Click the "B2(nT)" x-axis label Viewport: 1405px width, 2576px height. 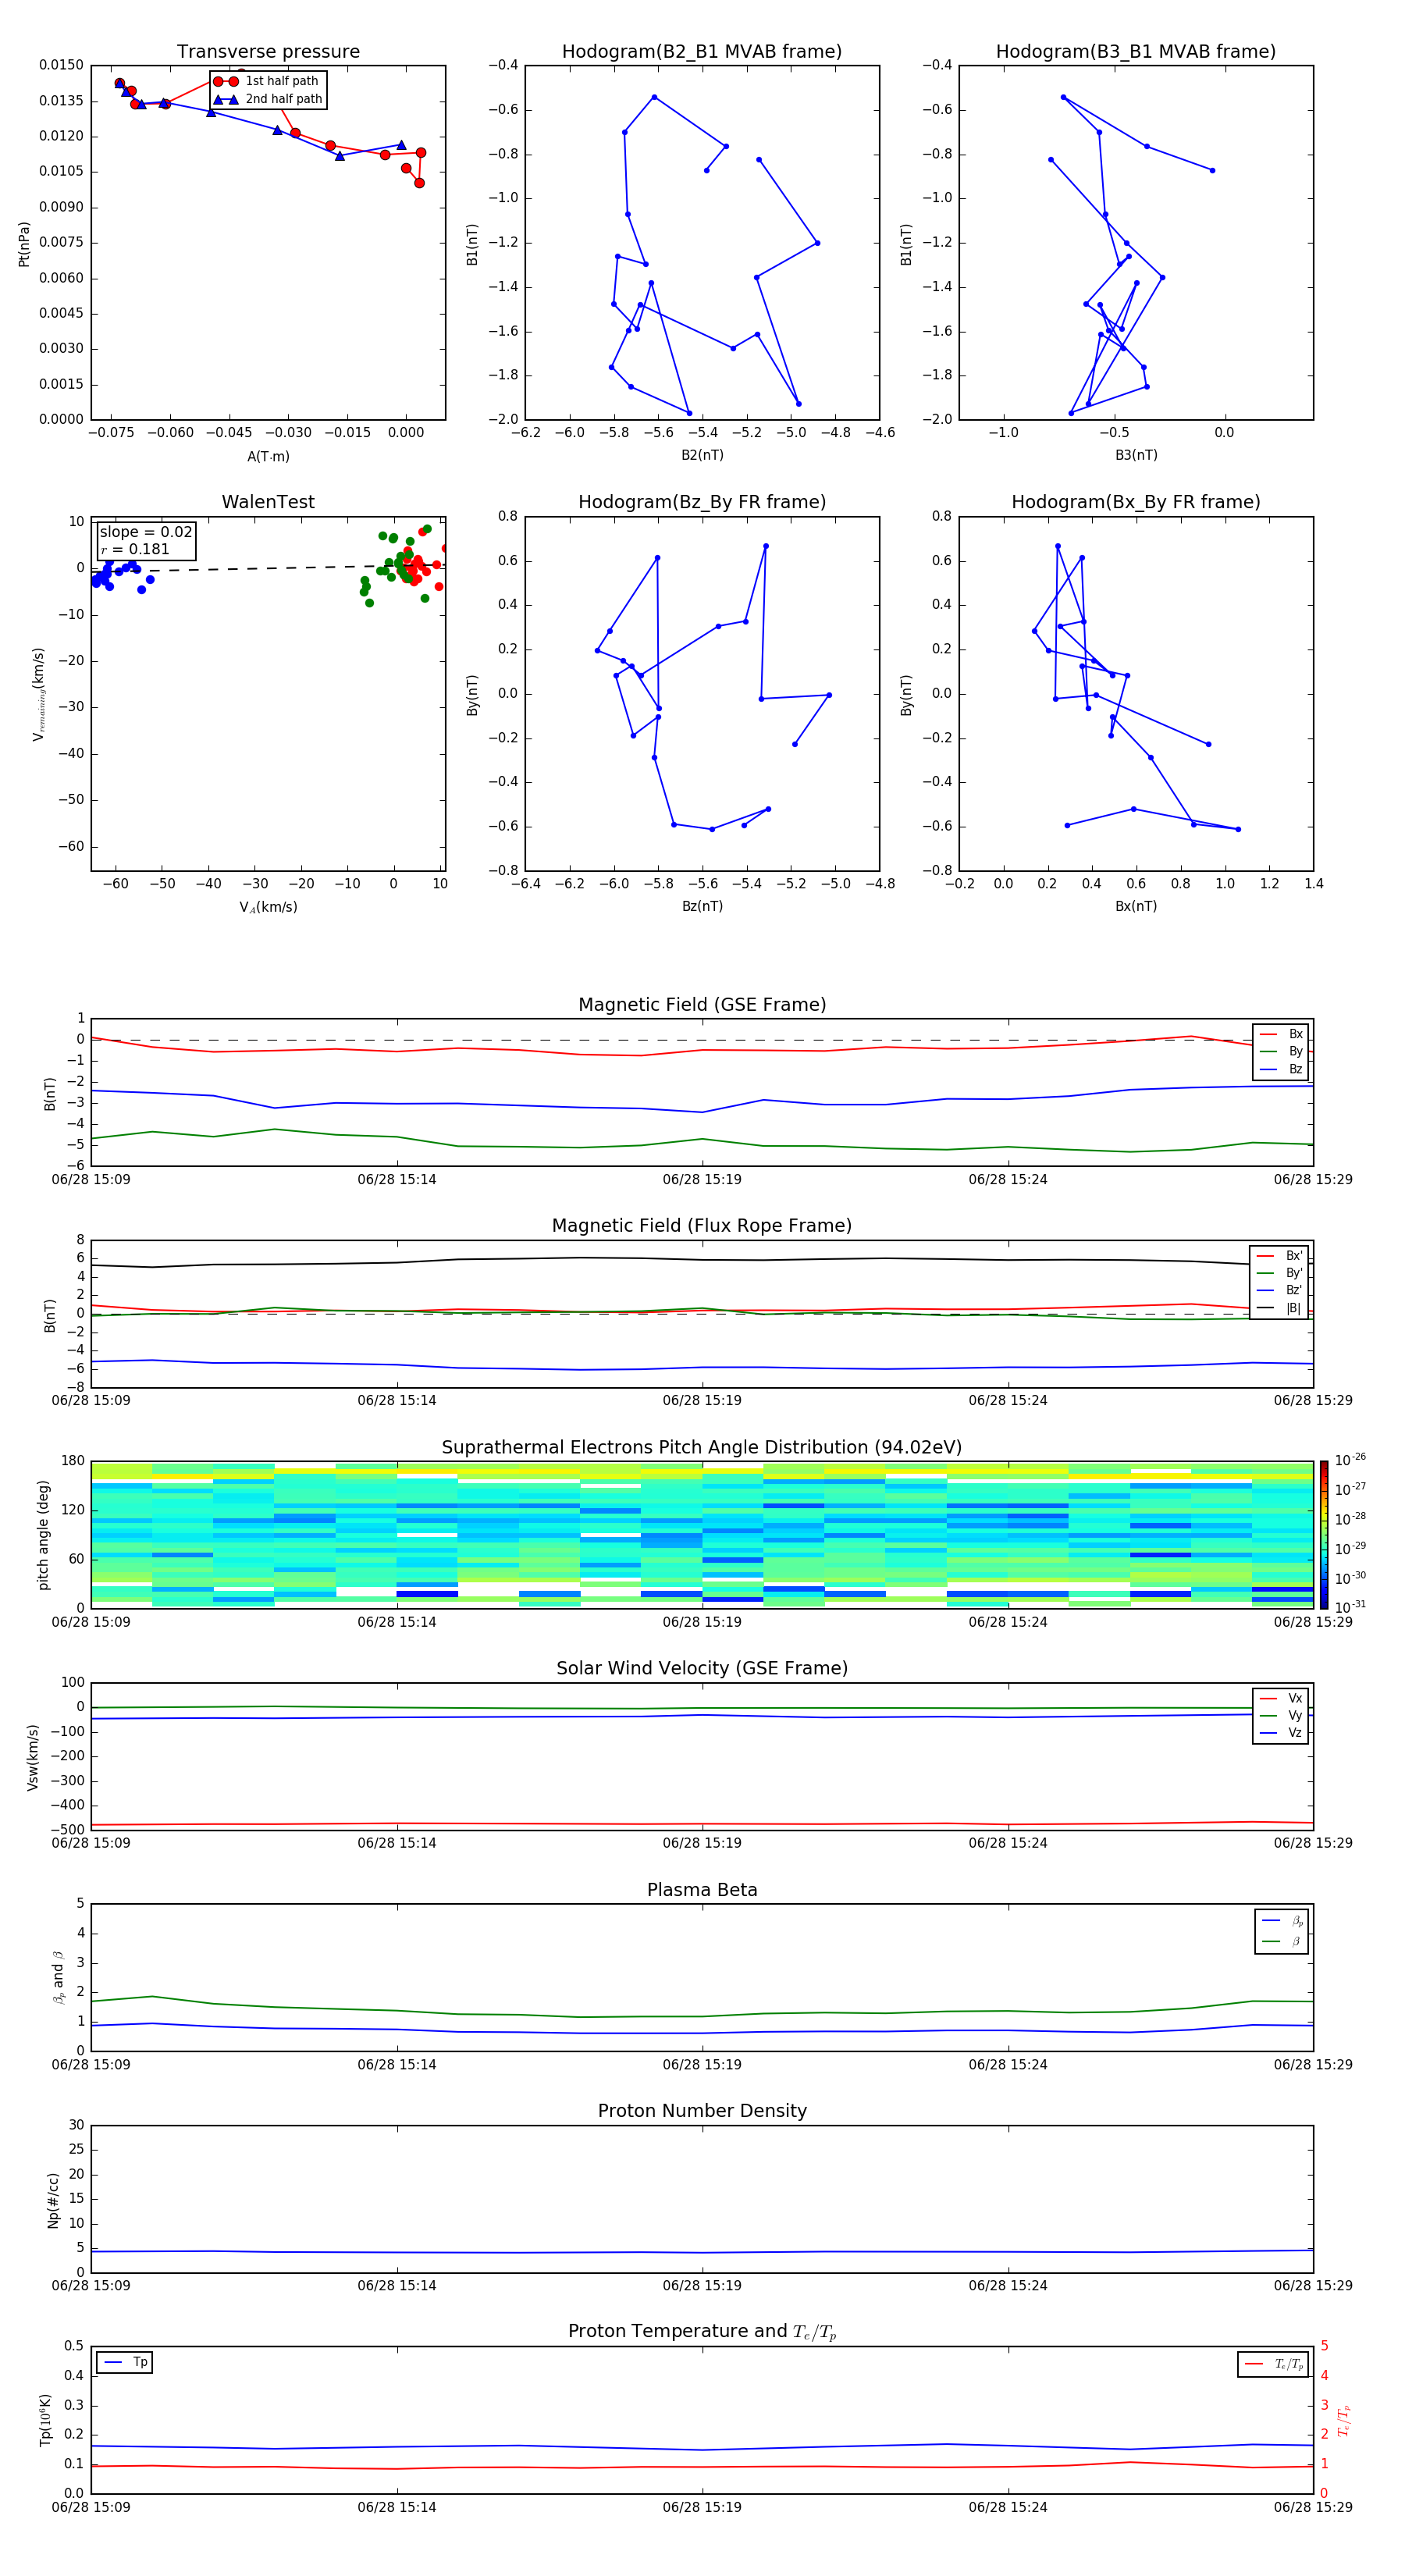[702, 455]
